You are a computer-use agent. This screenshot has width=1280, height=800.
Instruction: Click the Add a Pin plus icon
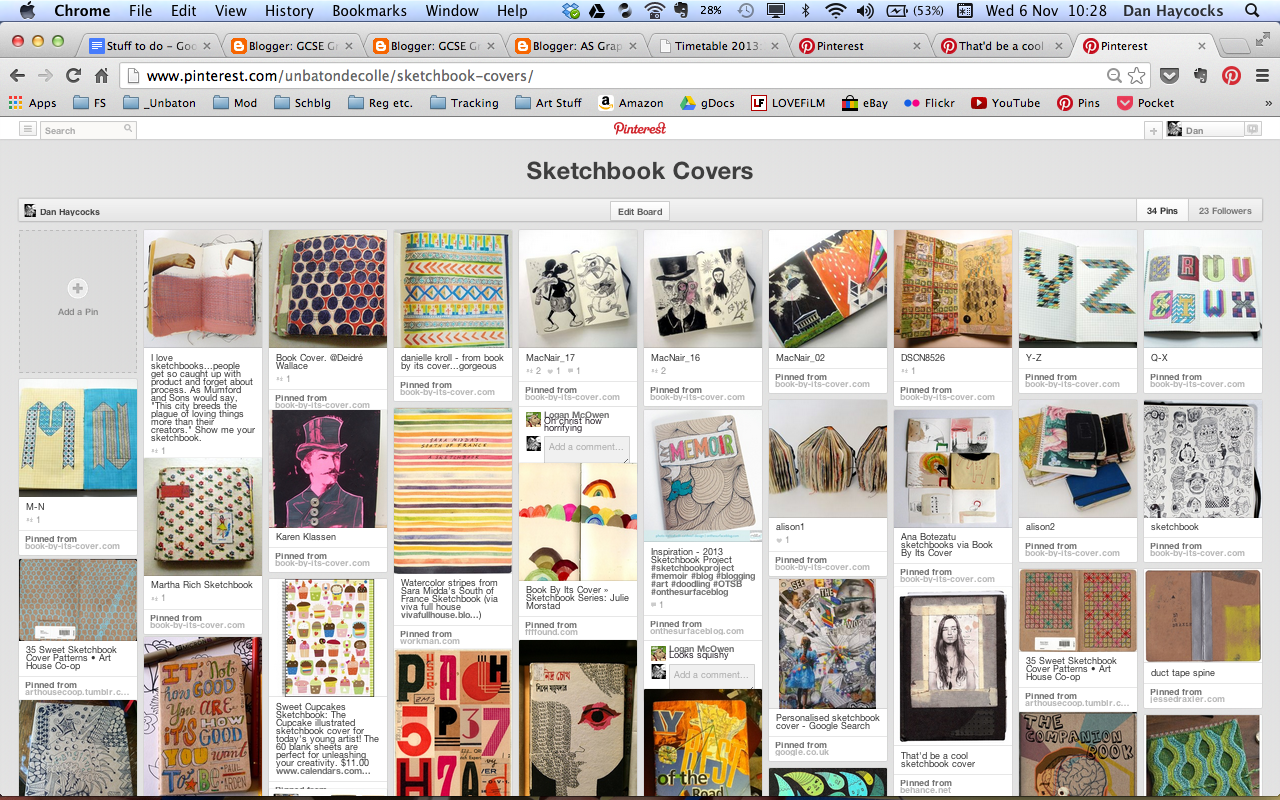[78, 288]
